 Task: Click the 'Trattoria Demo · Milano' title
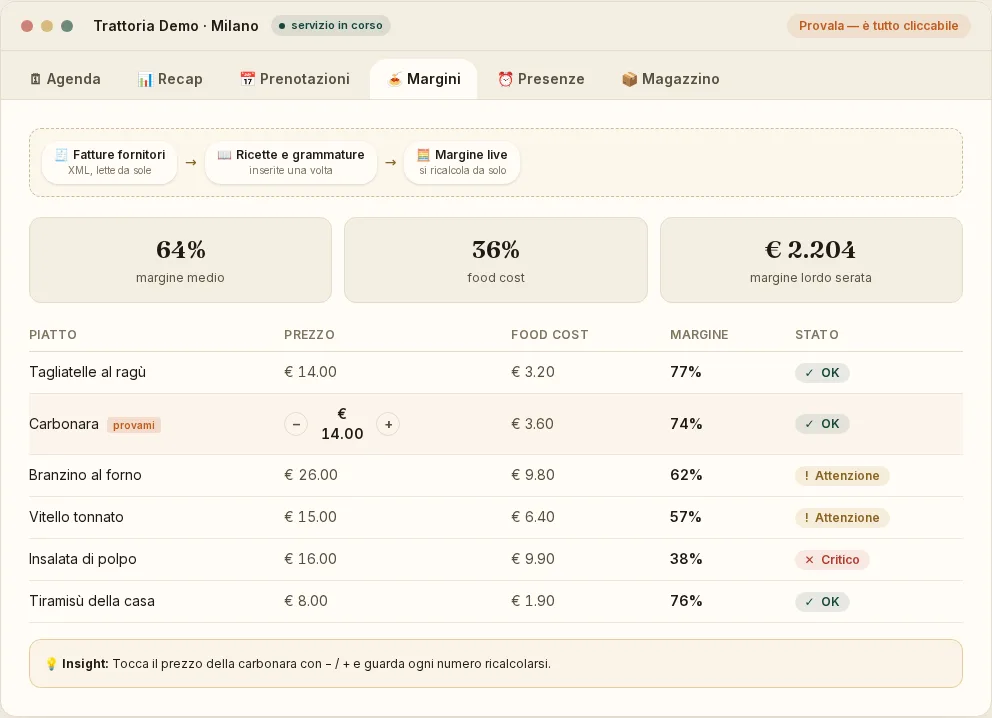pyautogui.click(x=176, y=26)
